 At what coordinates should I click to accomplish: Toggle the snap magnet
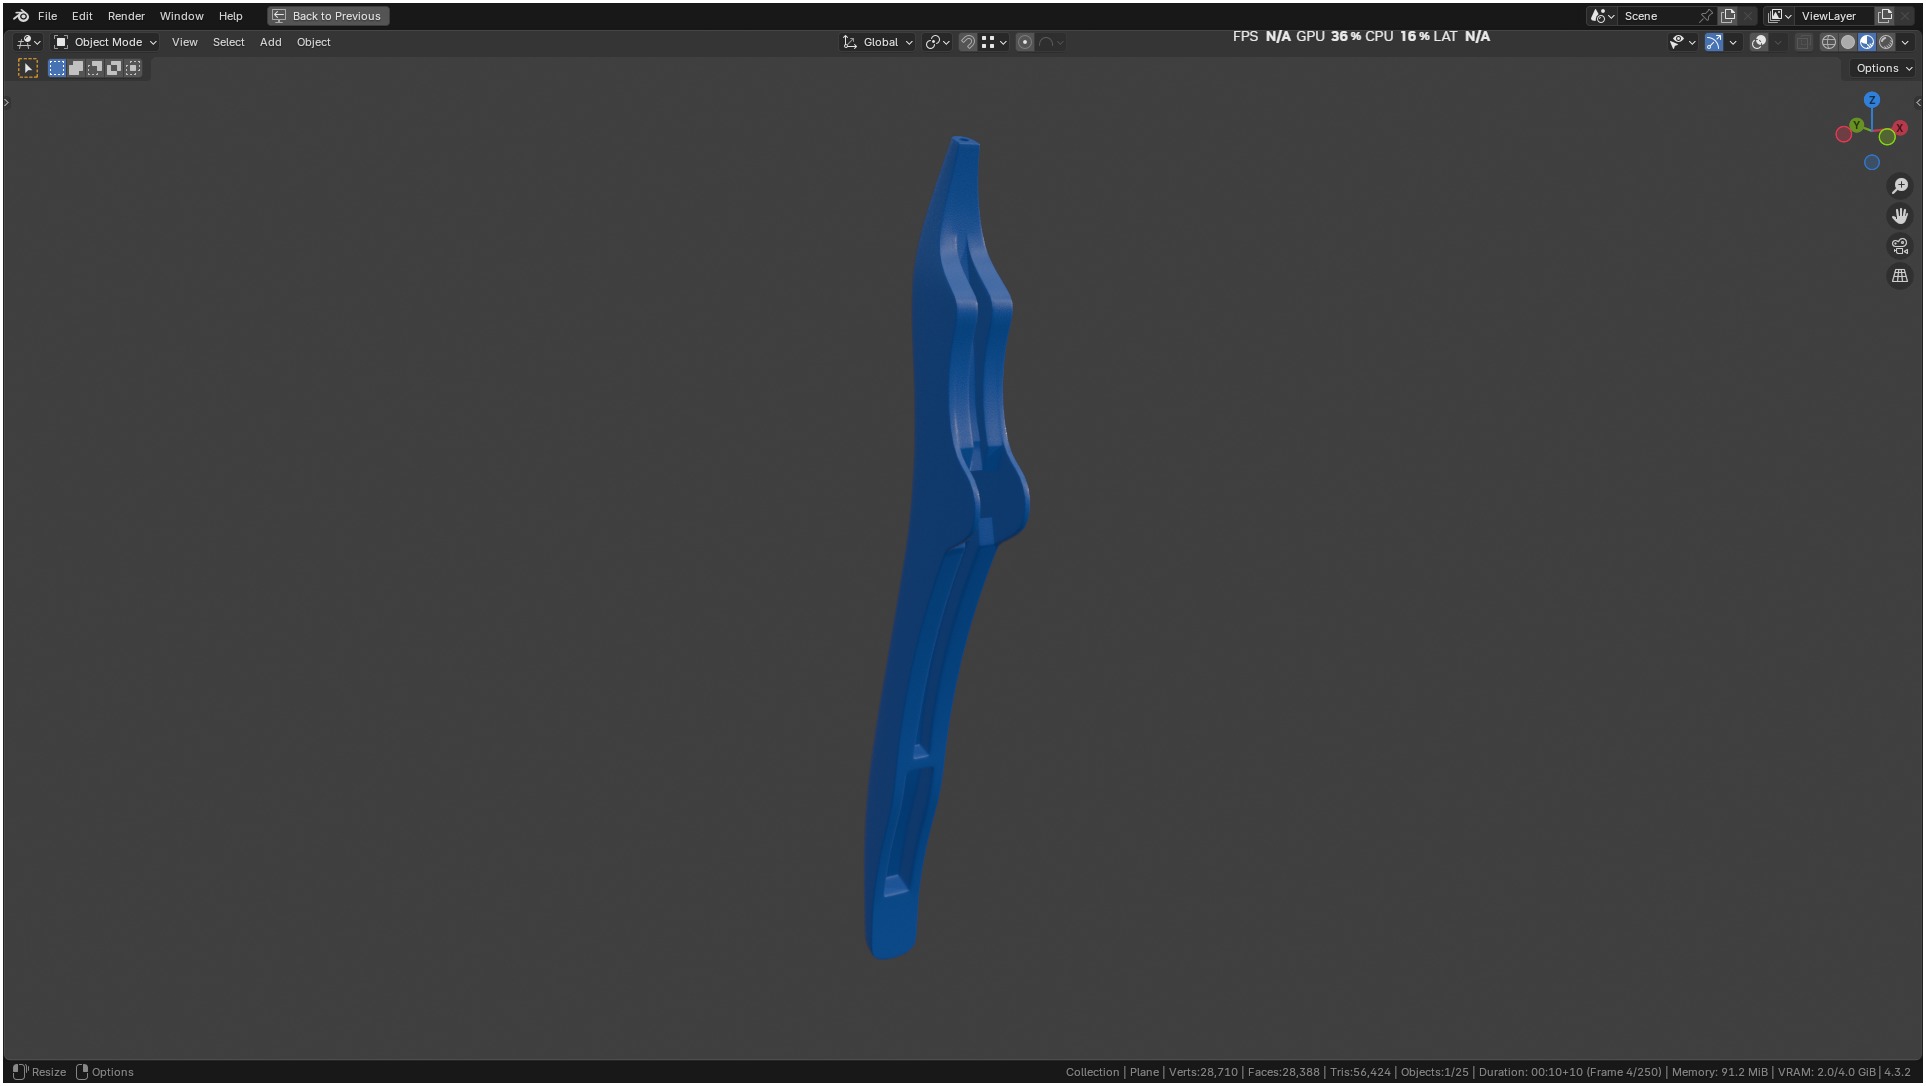(x=967, y=42)
